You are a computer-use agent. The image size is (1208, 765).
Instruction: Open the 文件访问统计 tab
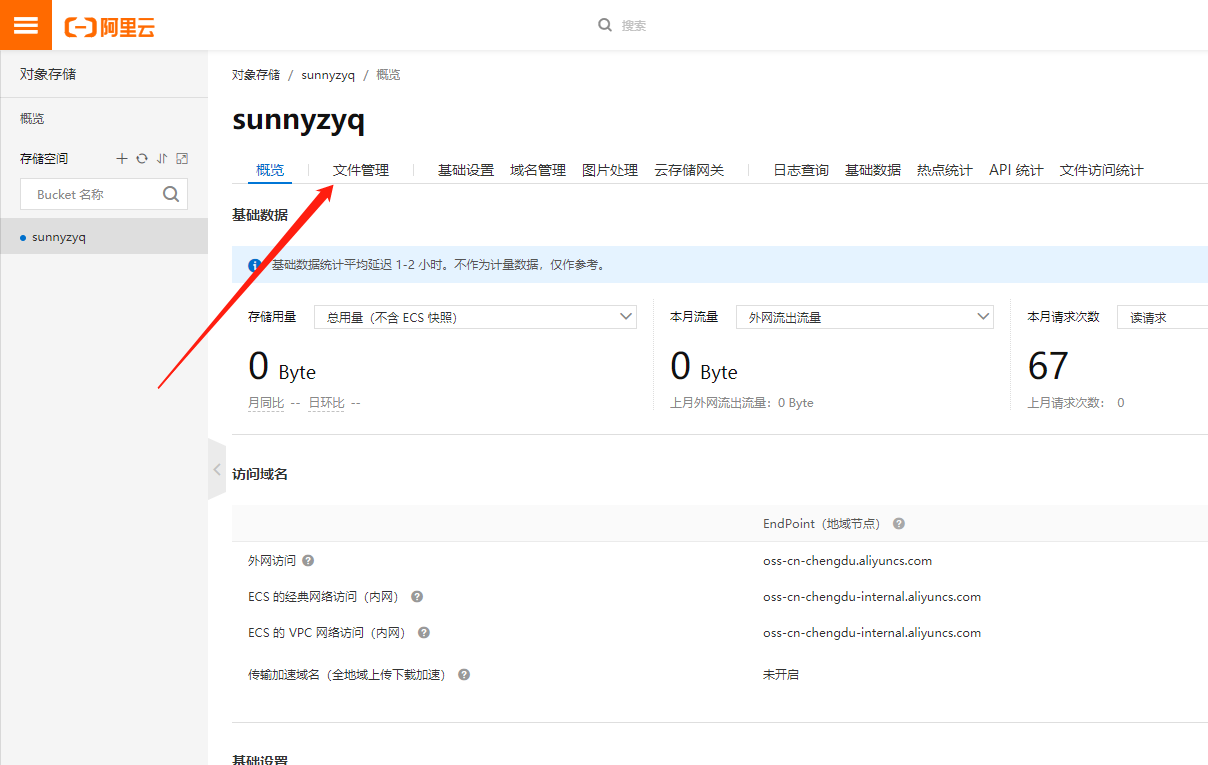[1101, 170]
